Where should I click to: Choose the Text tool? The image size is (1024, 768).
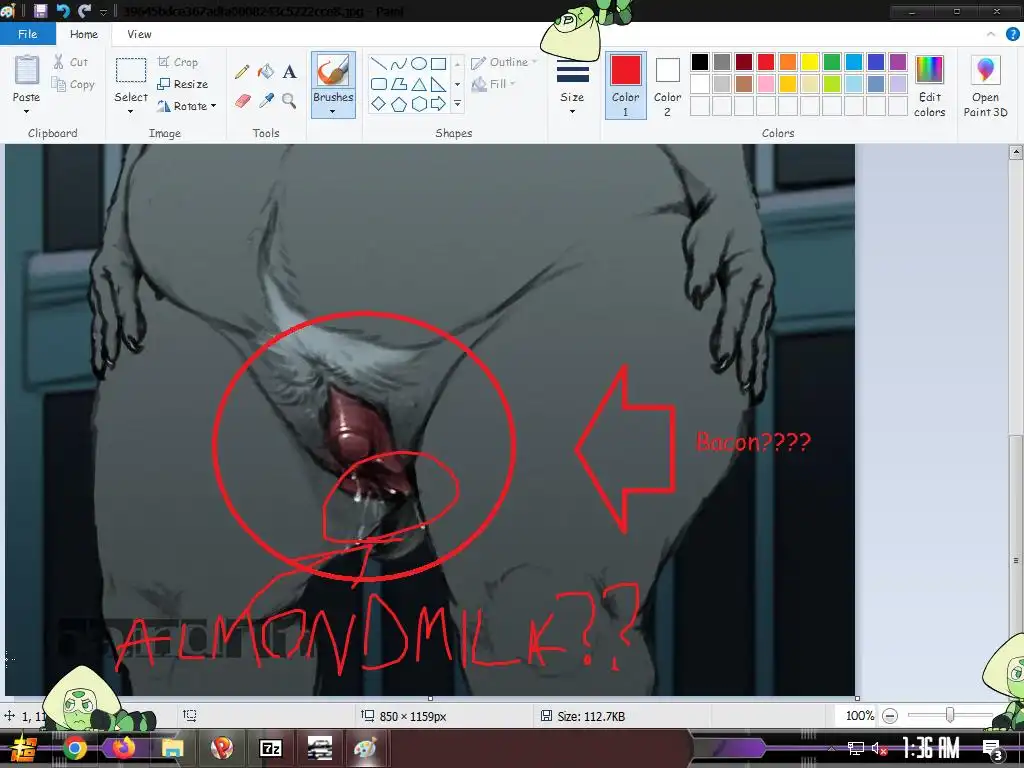[289, 71]
